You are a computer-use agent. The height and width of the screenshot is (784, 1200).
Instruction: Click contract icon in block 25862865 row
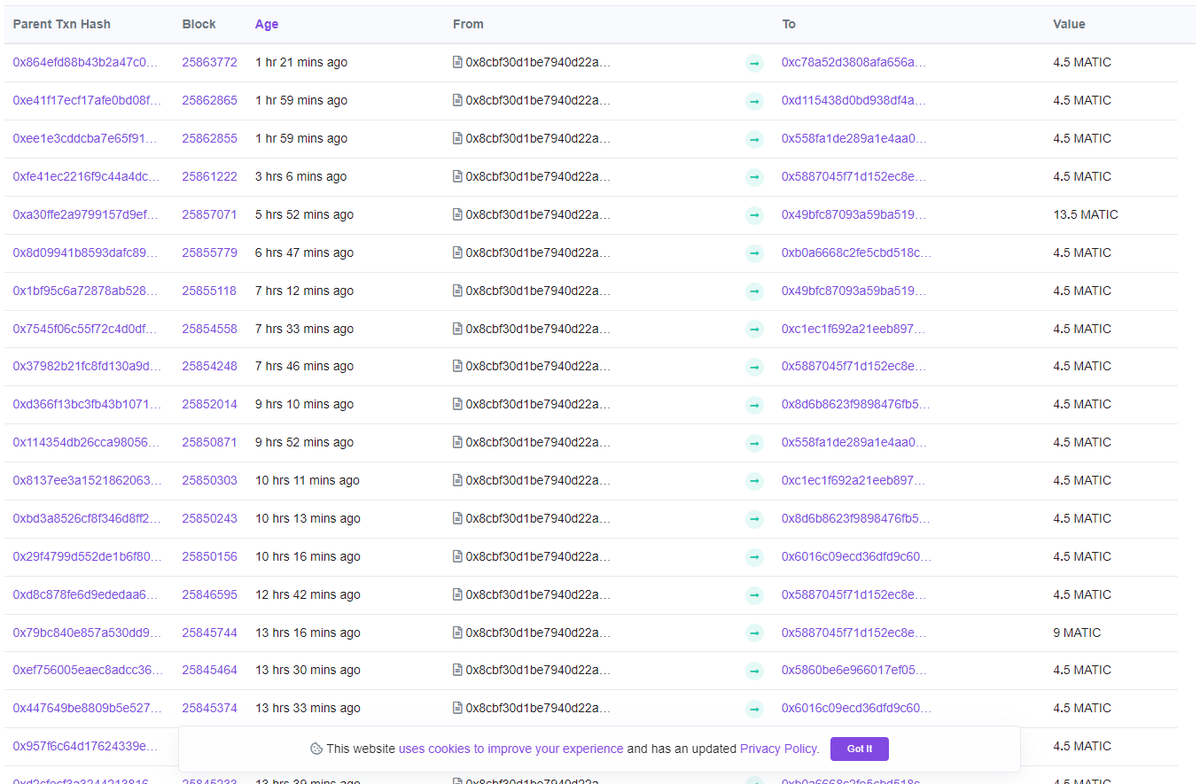coord(457,100)
